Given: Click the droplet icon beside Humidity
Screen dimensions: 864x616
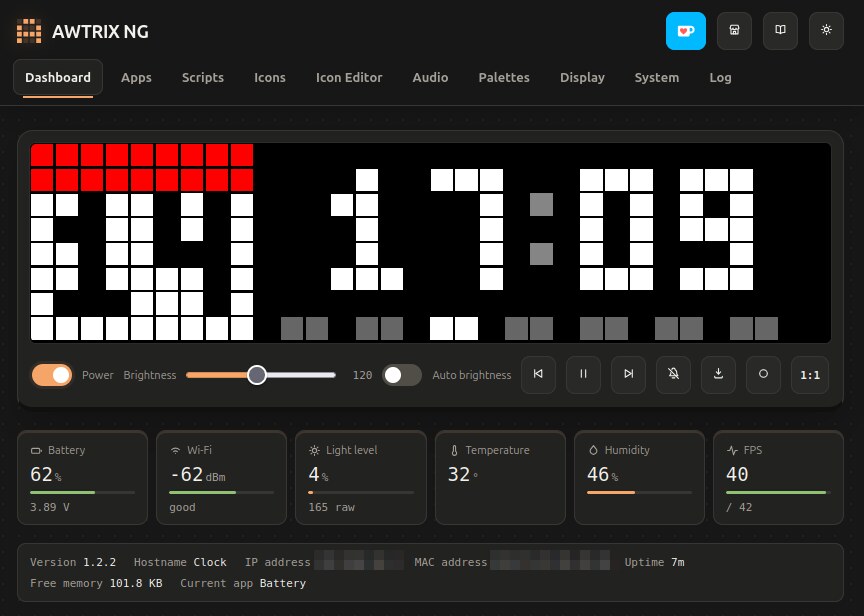Looking at the screenshot, I should coord(593,451).
